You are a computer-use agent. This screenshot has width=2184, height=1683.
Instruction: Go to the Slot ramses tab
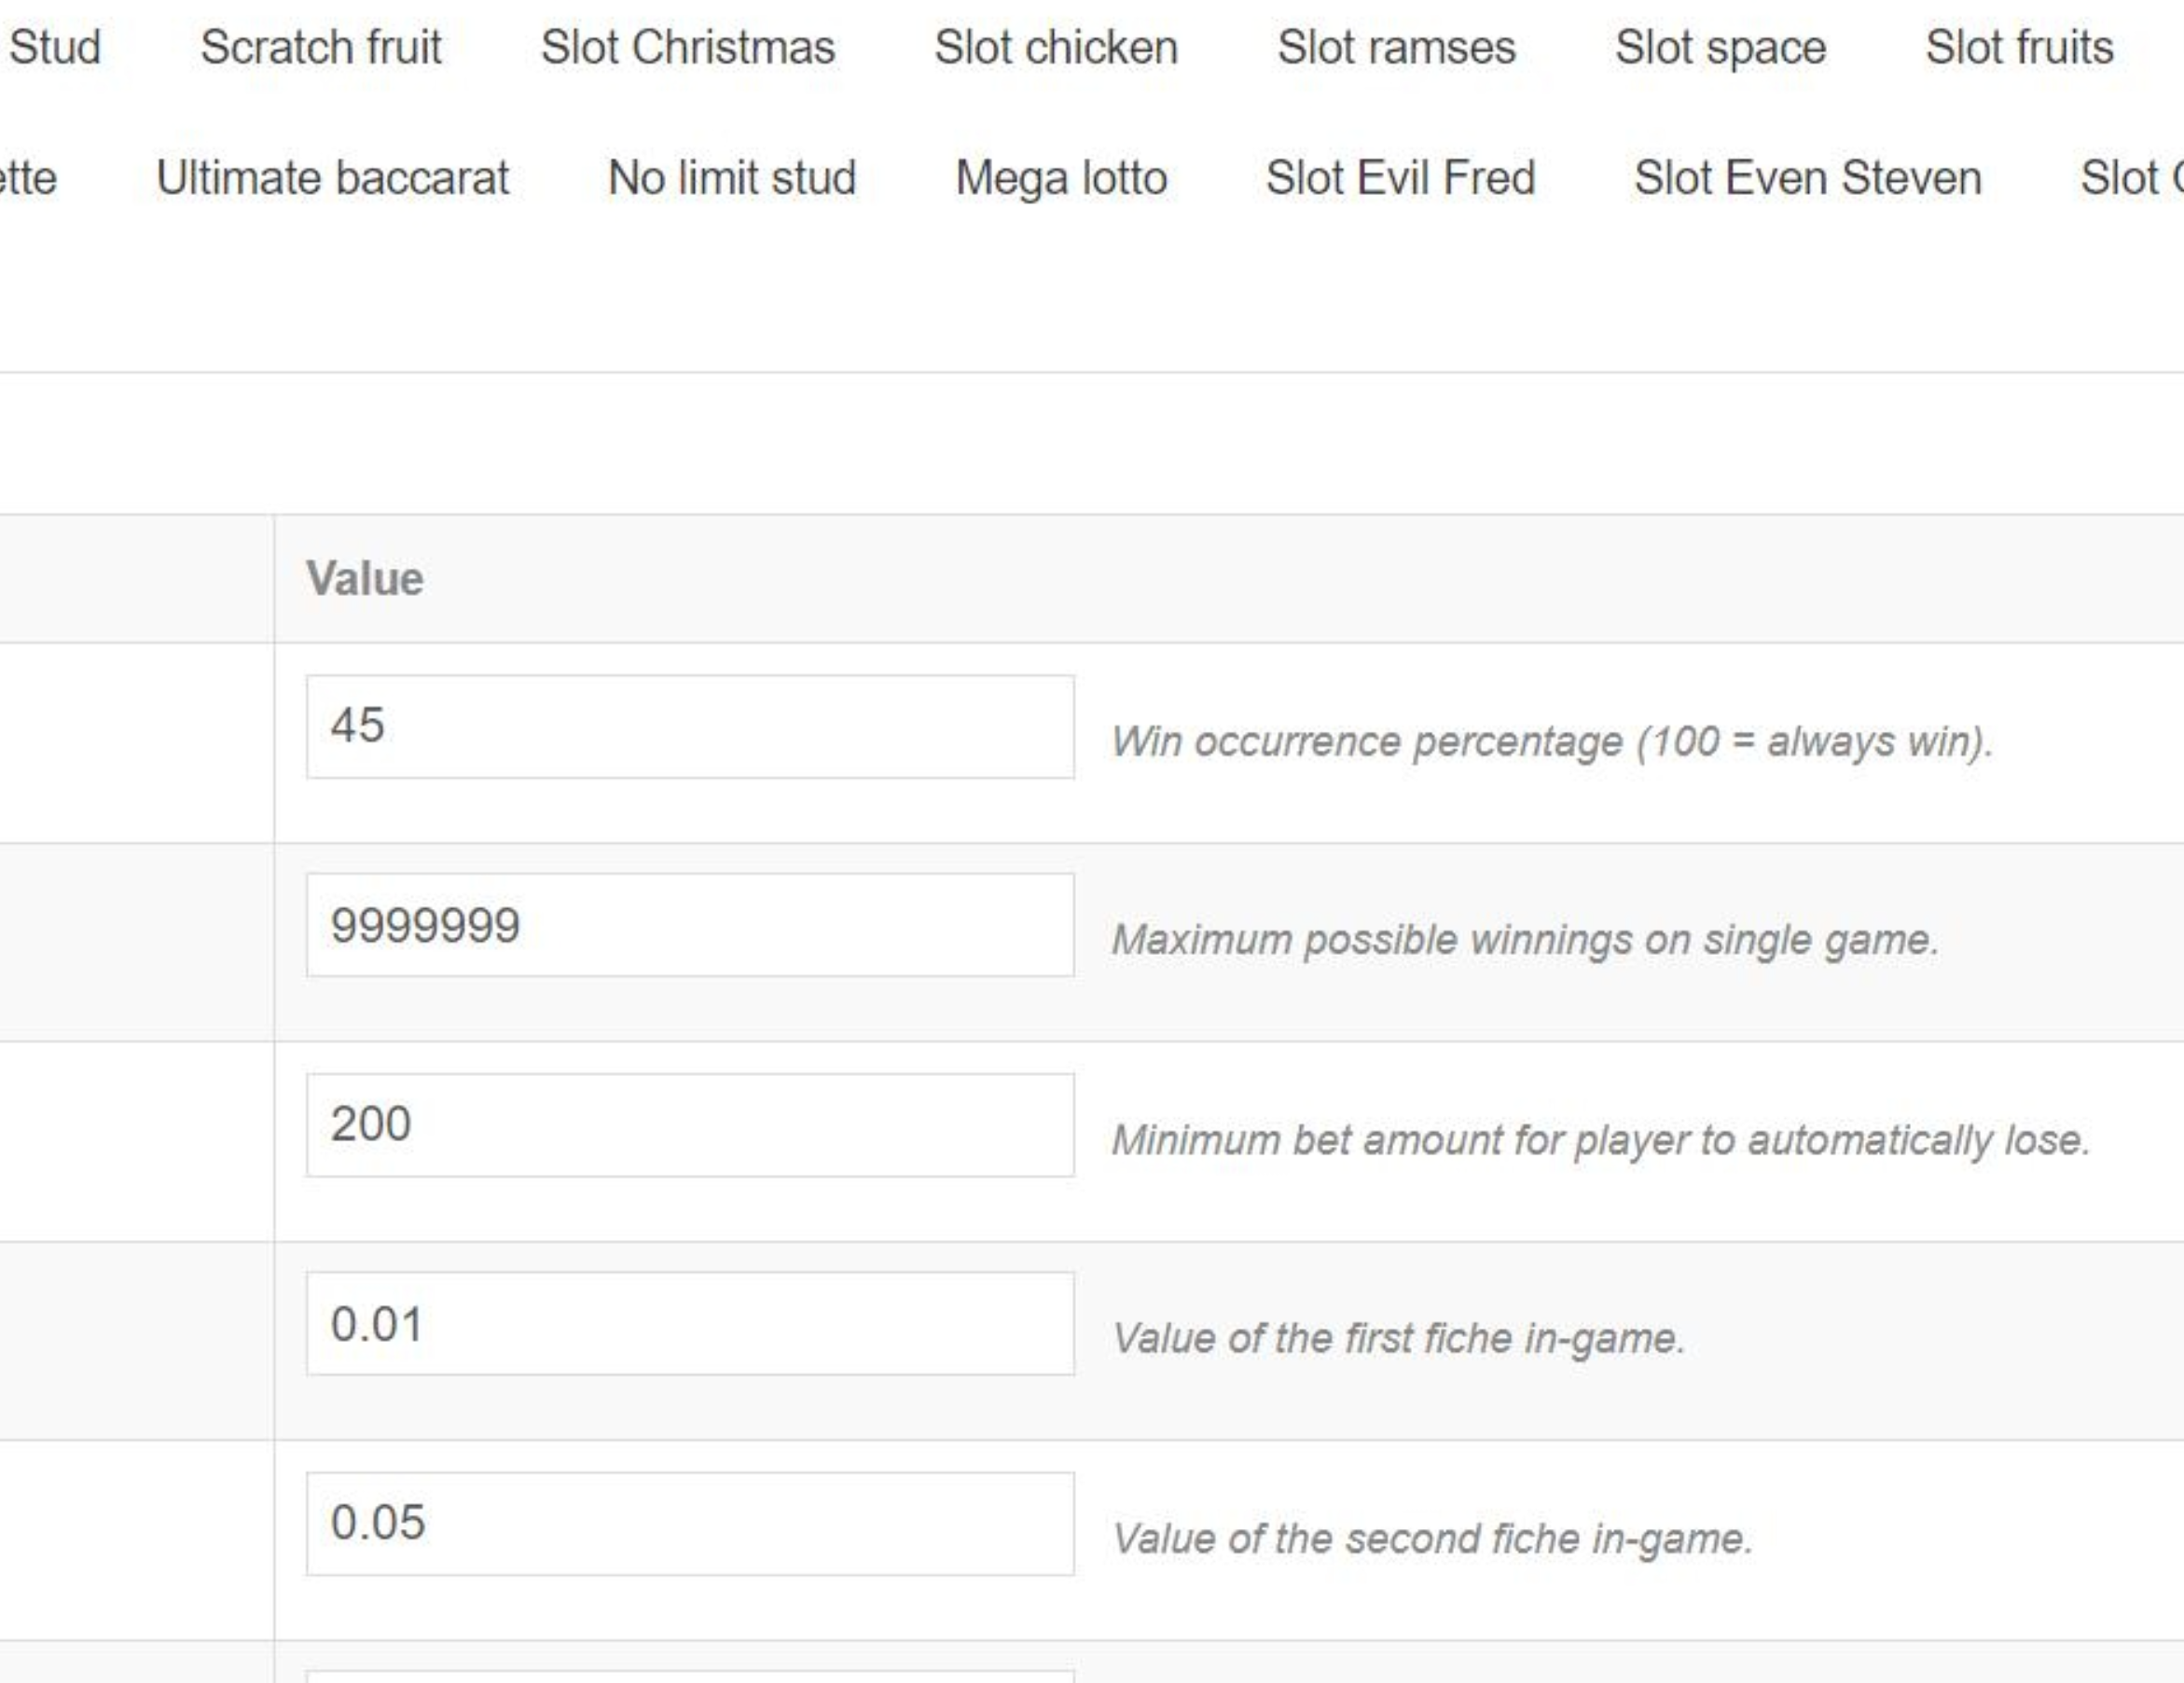tap(1396, 47)
